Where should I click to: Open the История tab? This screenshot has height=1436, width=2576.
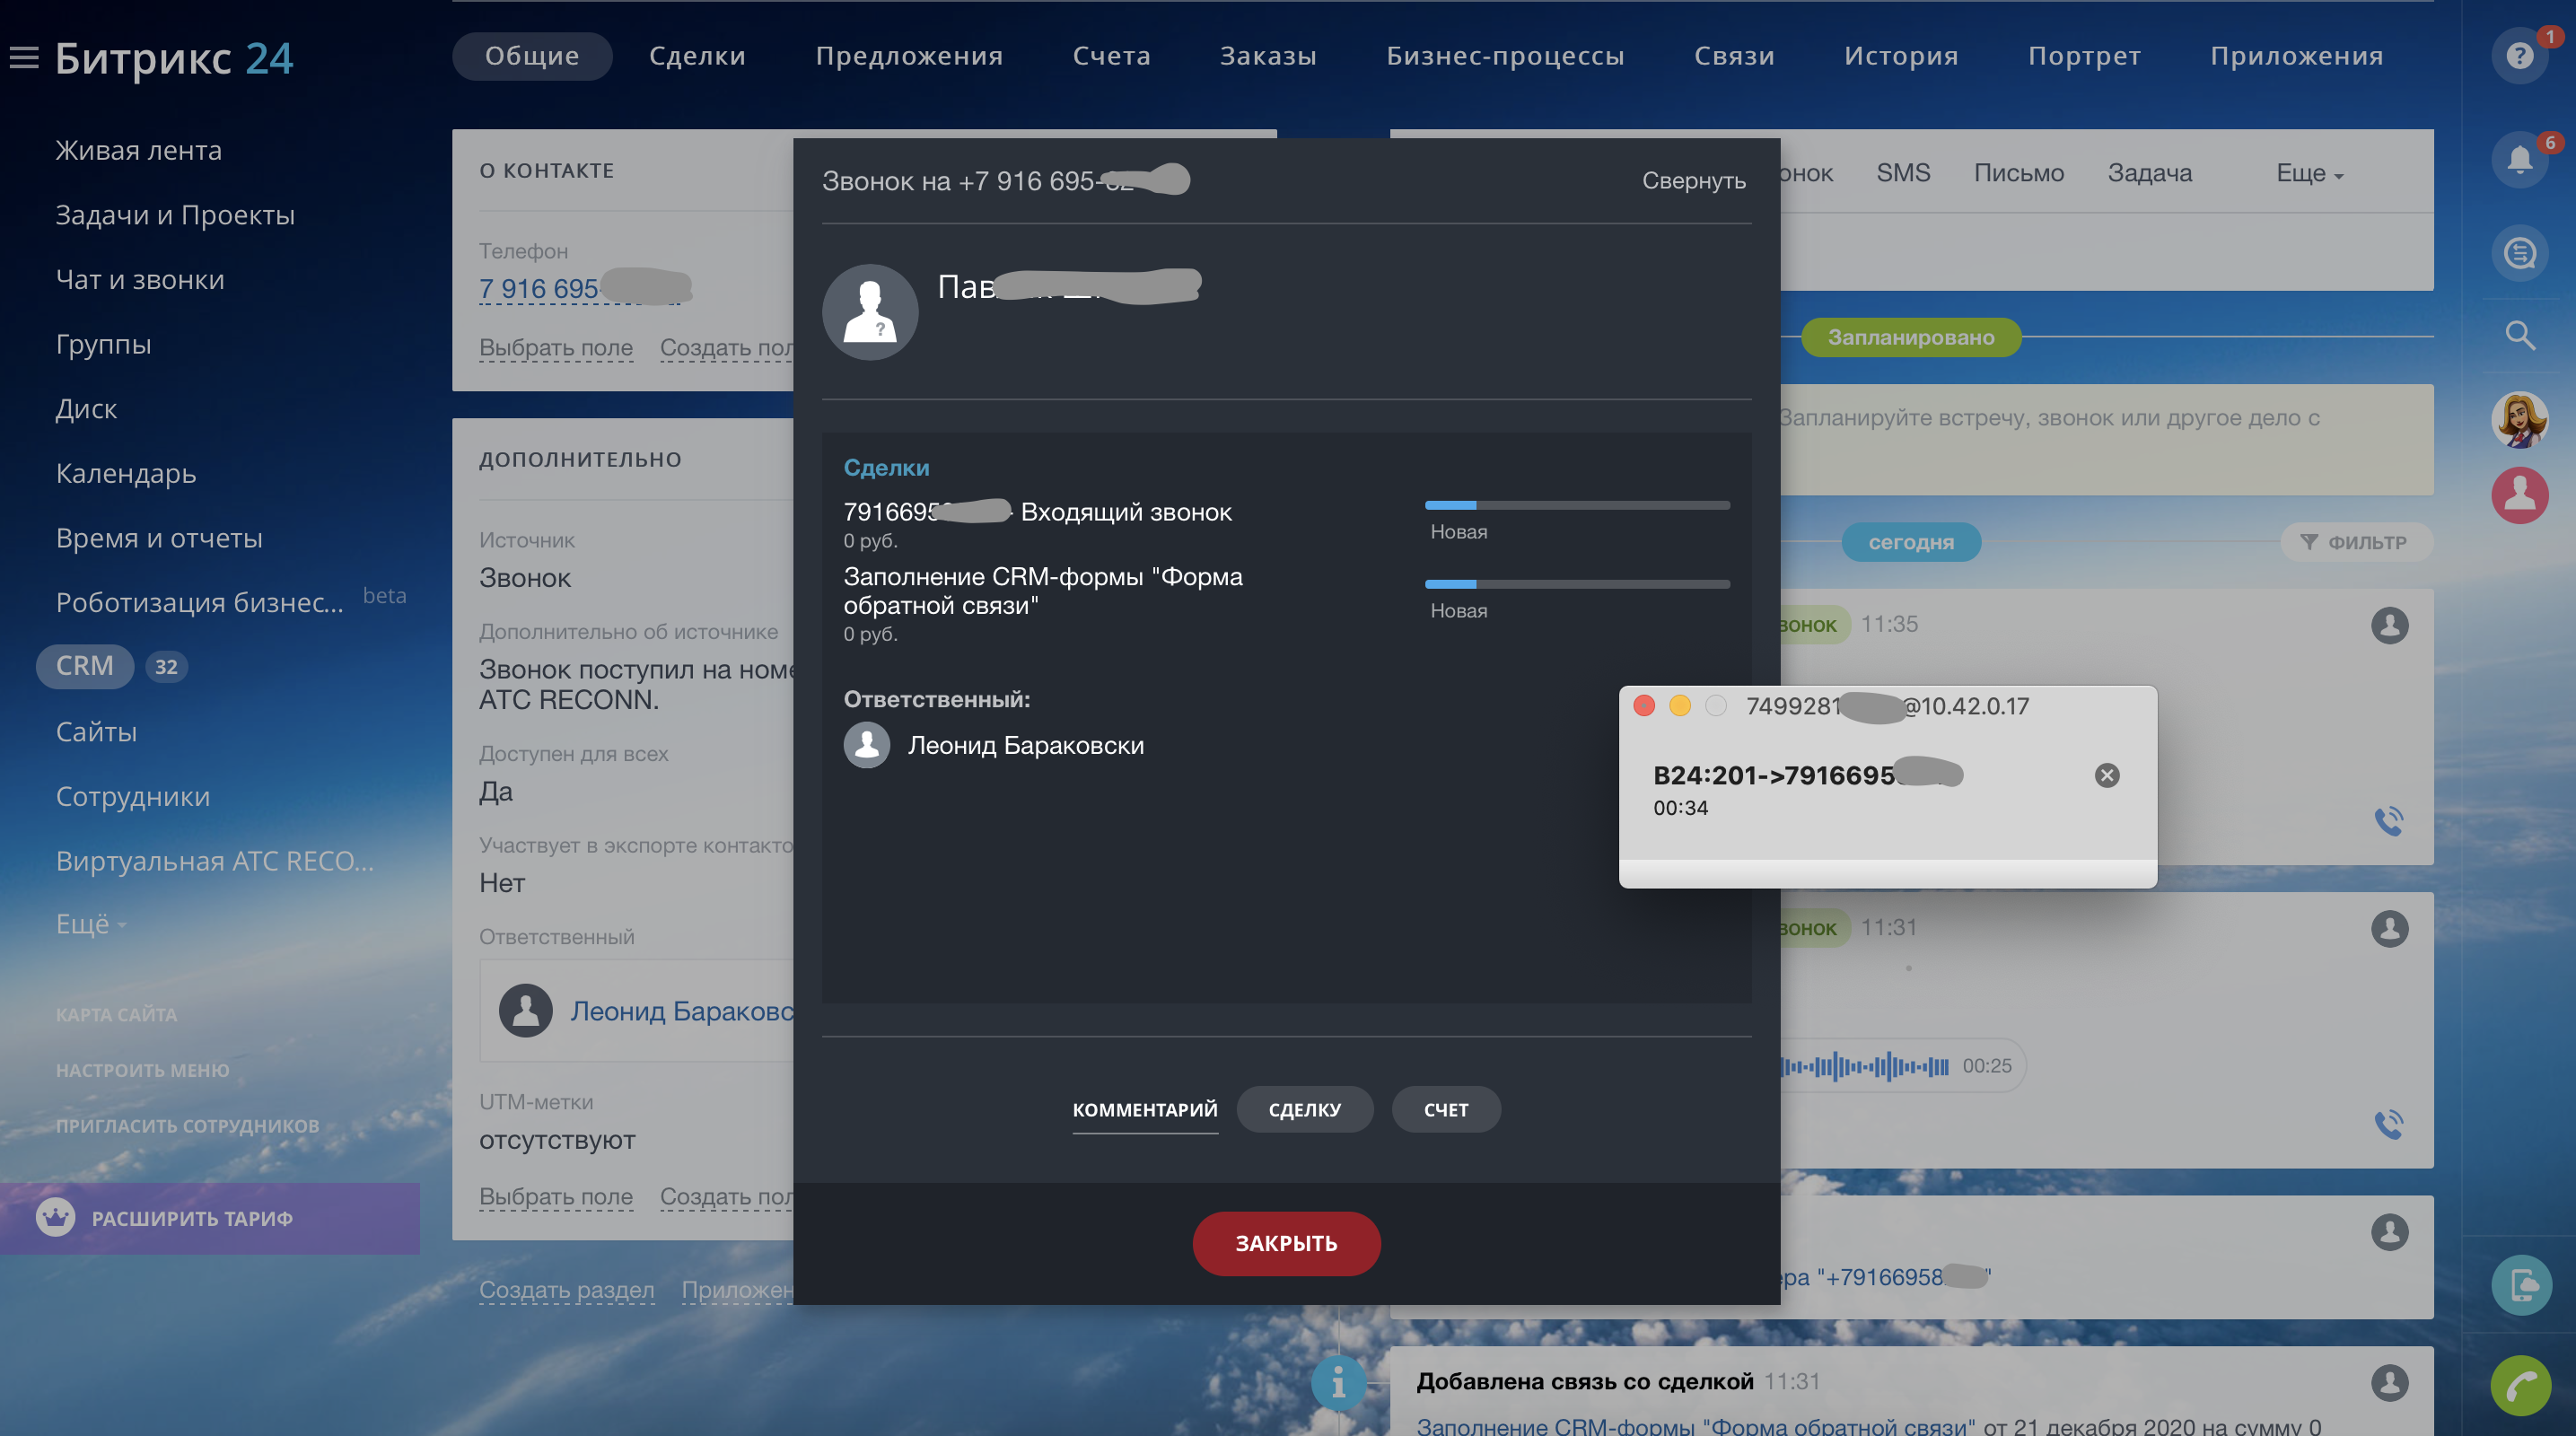(x=1900, y=56)
